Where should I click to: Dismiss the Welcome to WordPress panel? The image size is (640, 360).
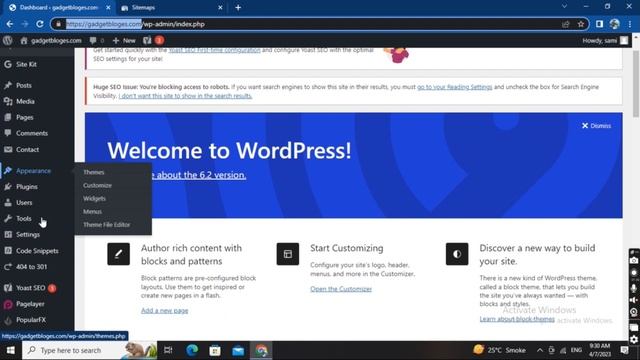(596, 126)
